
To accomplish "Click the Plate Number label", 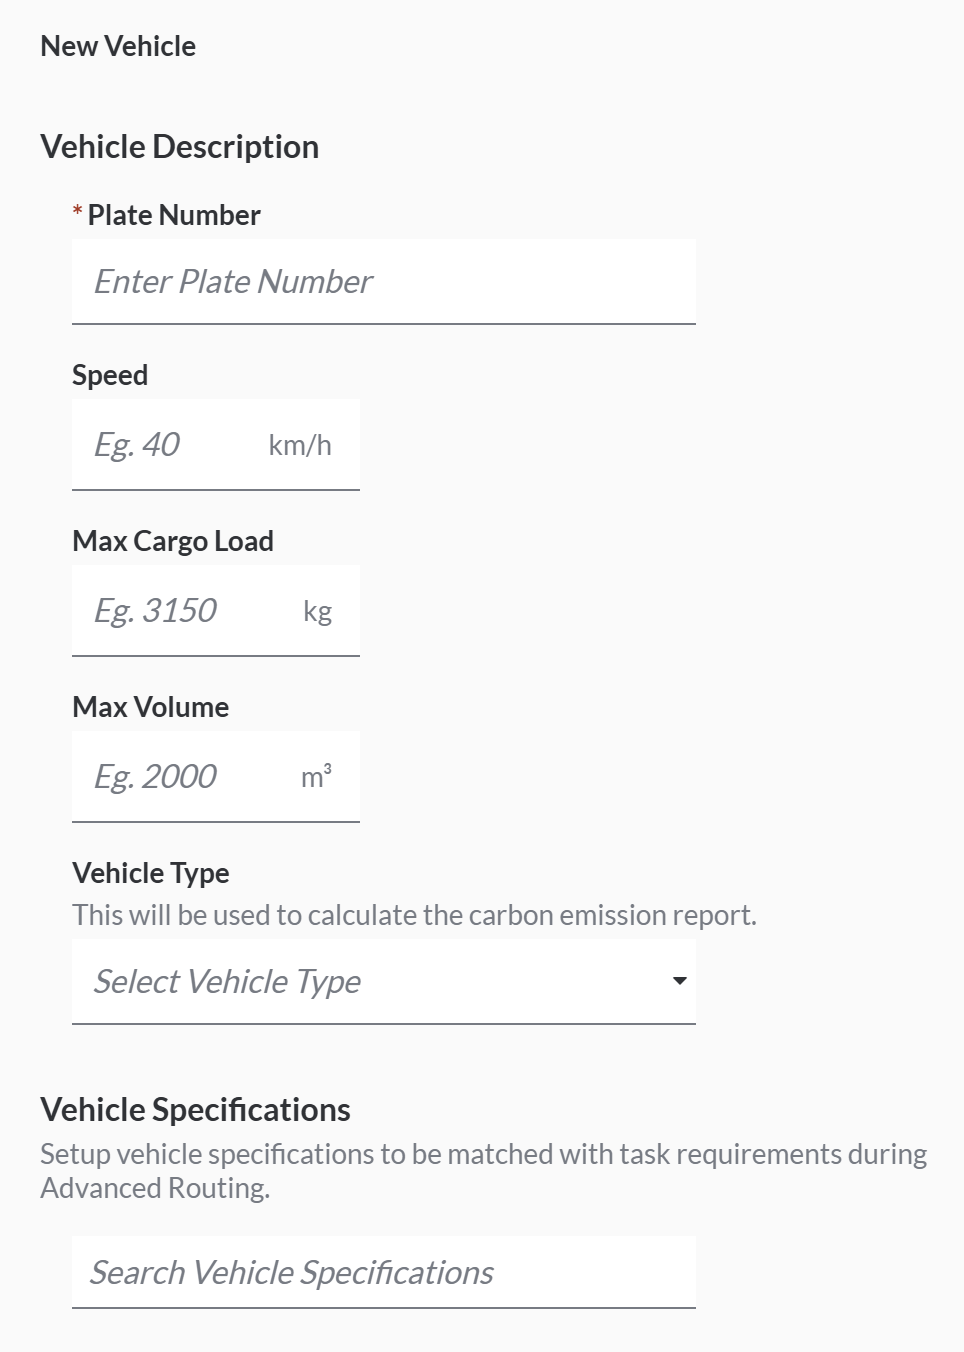I will [174, 215].
